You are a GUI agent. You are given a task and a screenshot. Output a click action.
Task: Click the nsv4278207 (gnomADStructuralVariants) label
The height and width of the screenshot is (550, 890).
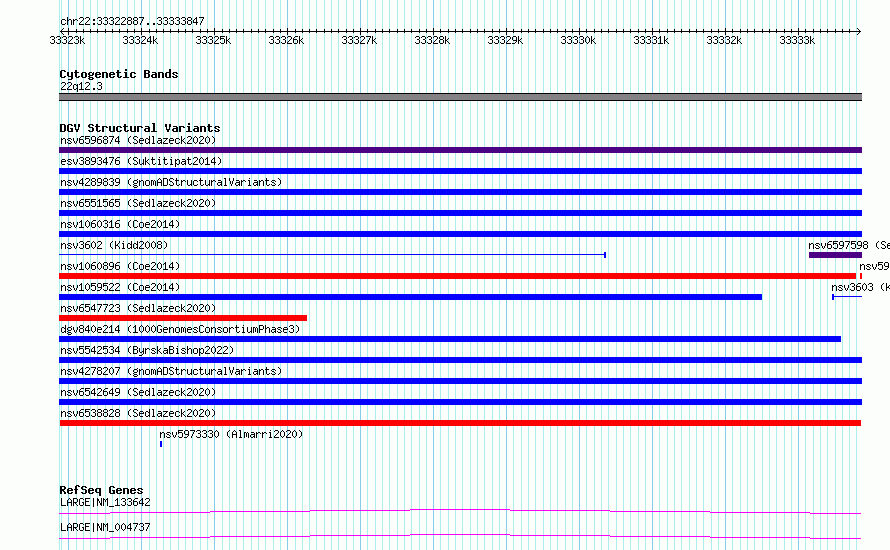[x=171, y=371]
